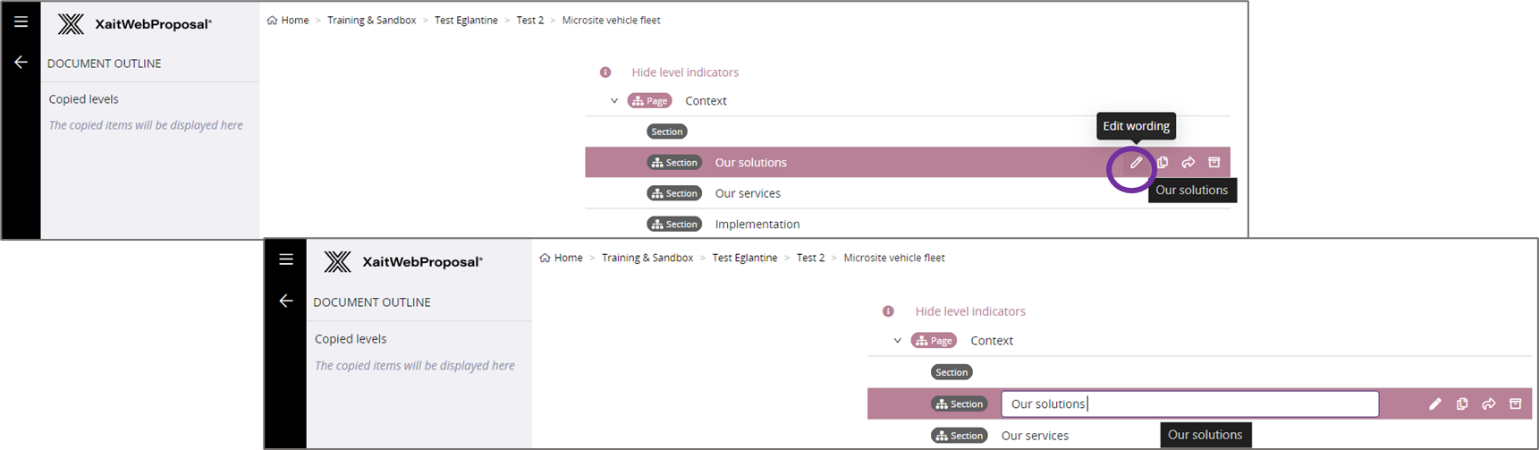
Task: Click the copy icon in the lower screenshot's highlighted row
Action: [x=1462, y=404]
